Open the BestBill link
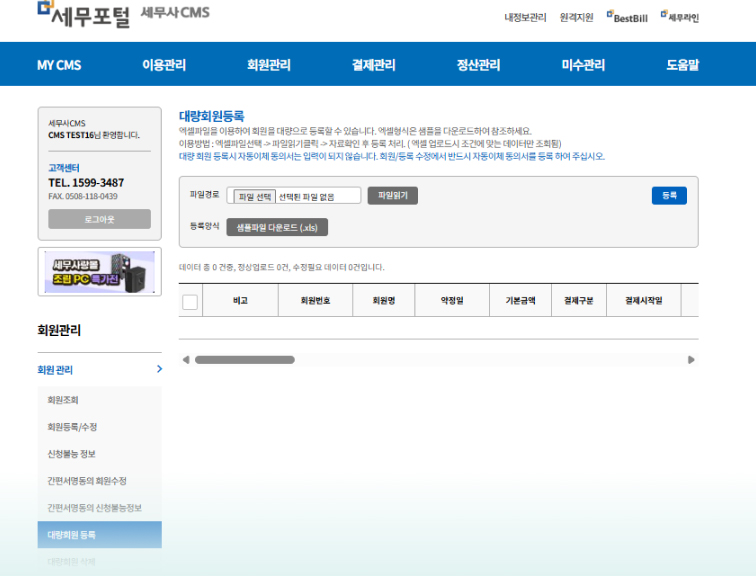This screenshot has width=756, height=576. coord(627,17)
